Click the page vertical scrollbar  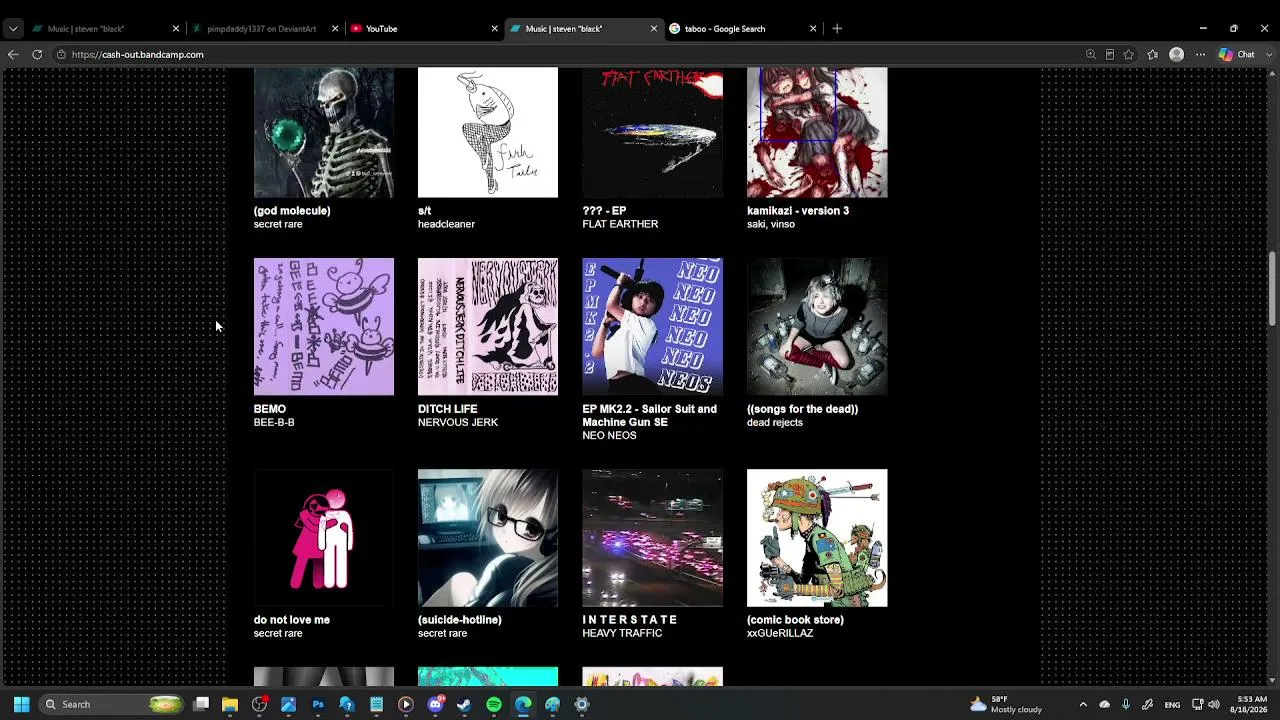pyautogui.click(x=1272, y=289)
